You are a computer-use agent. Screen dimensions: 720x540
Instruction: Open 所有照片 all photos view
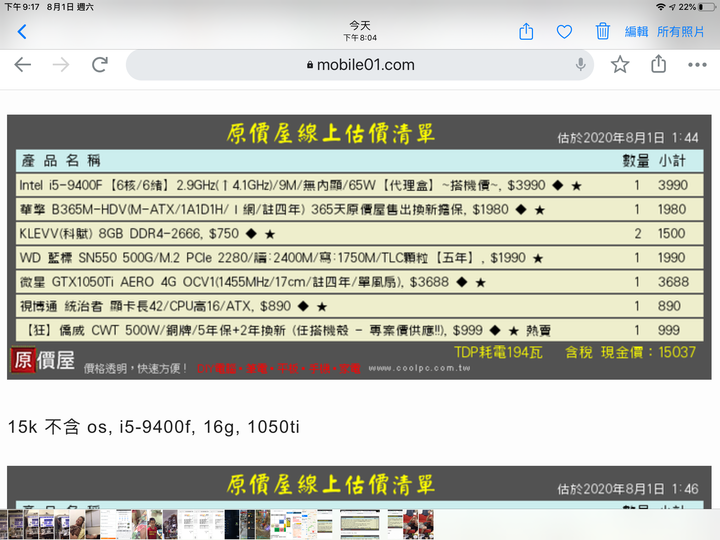681,32
